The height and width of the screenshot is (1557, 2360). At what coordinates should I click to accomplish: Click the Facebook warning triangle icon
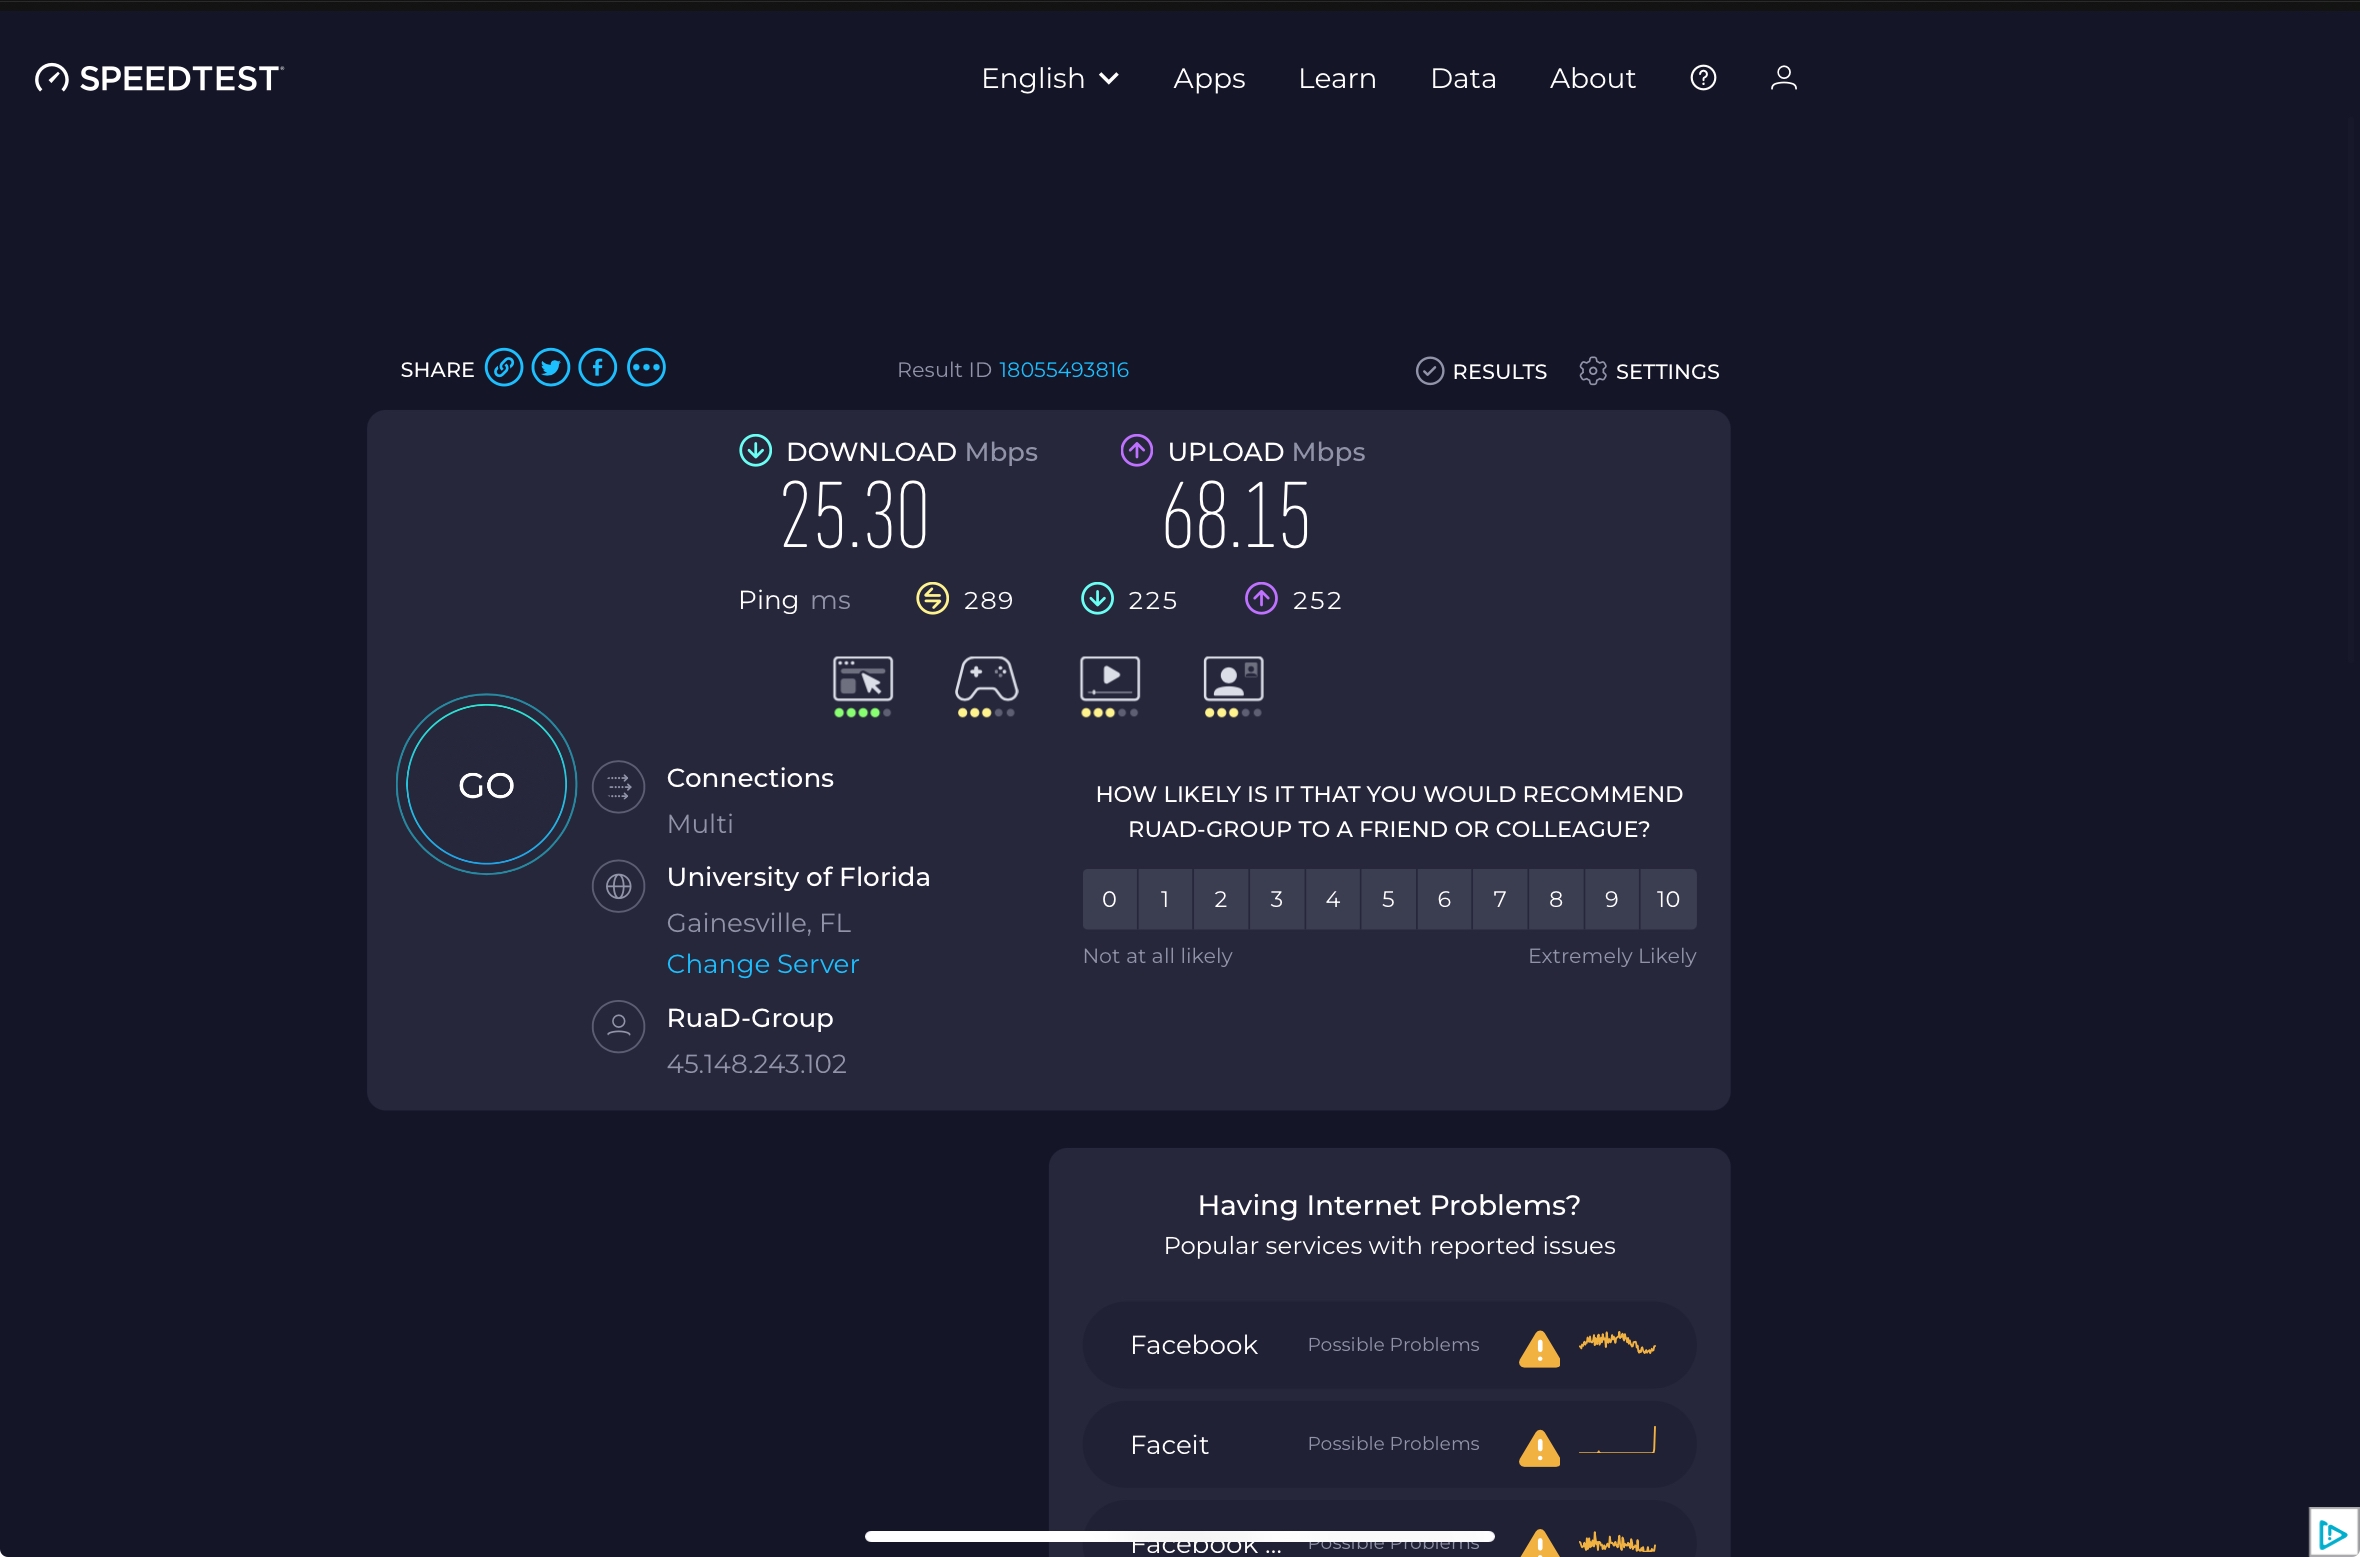point(1540,1348)
